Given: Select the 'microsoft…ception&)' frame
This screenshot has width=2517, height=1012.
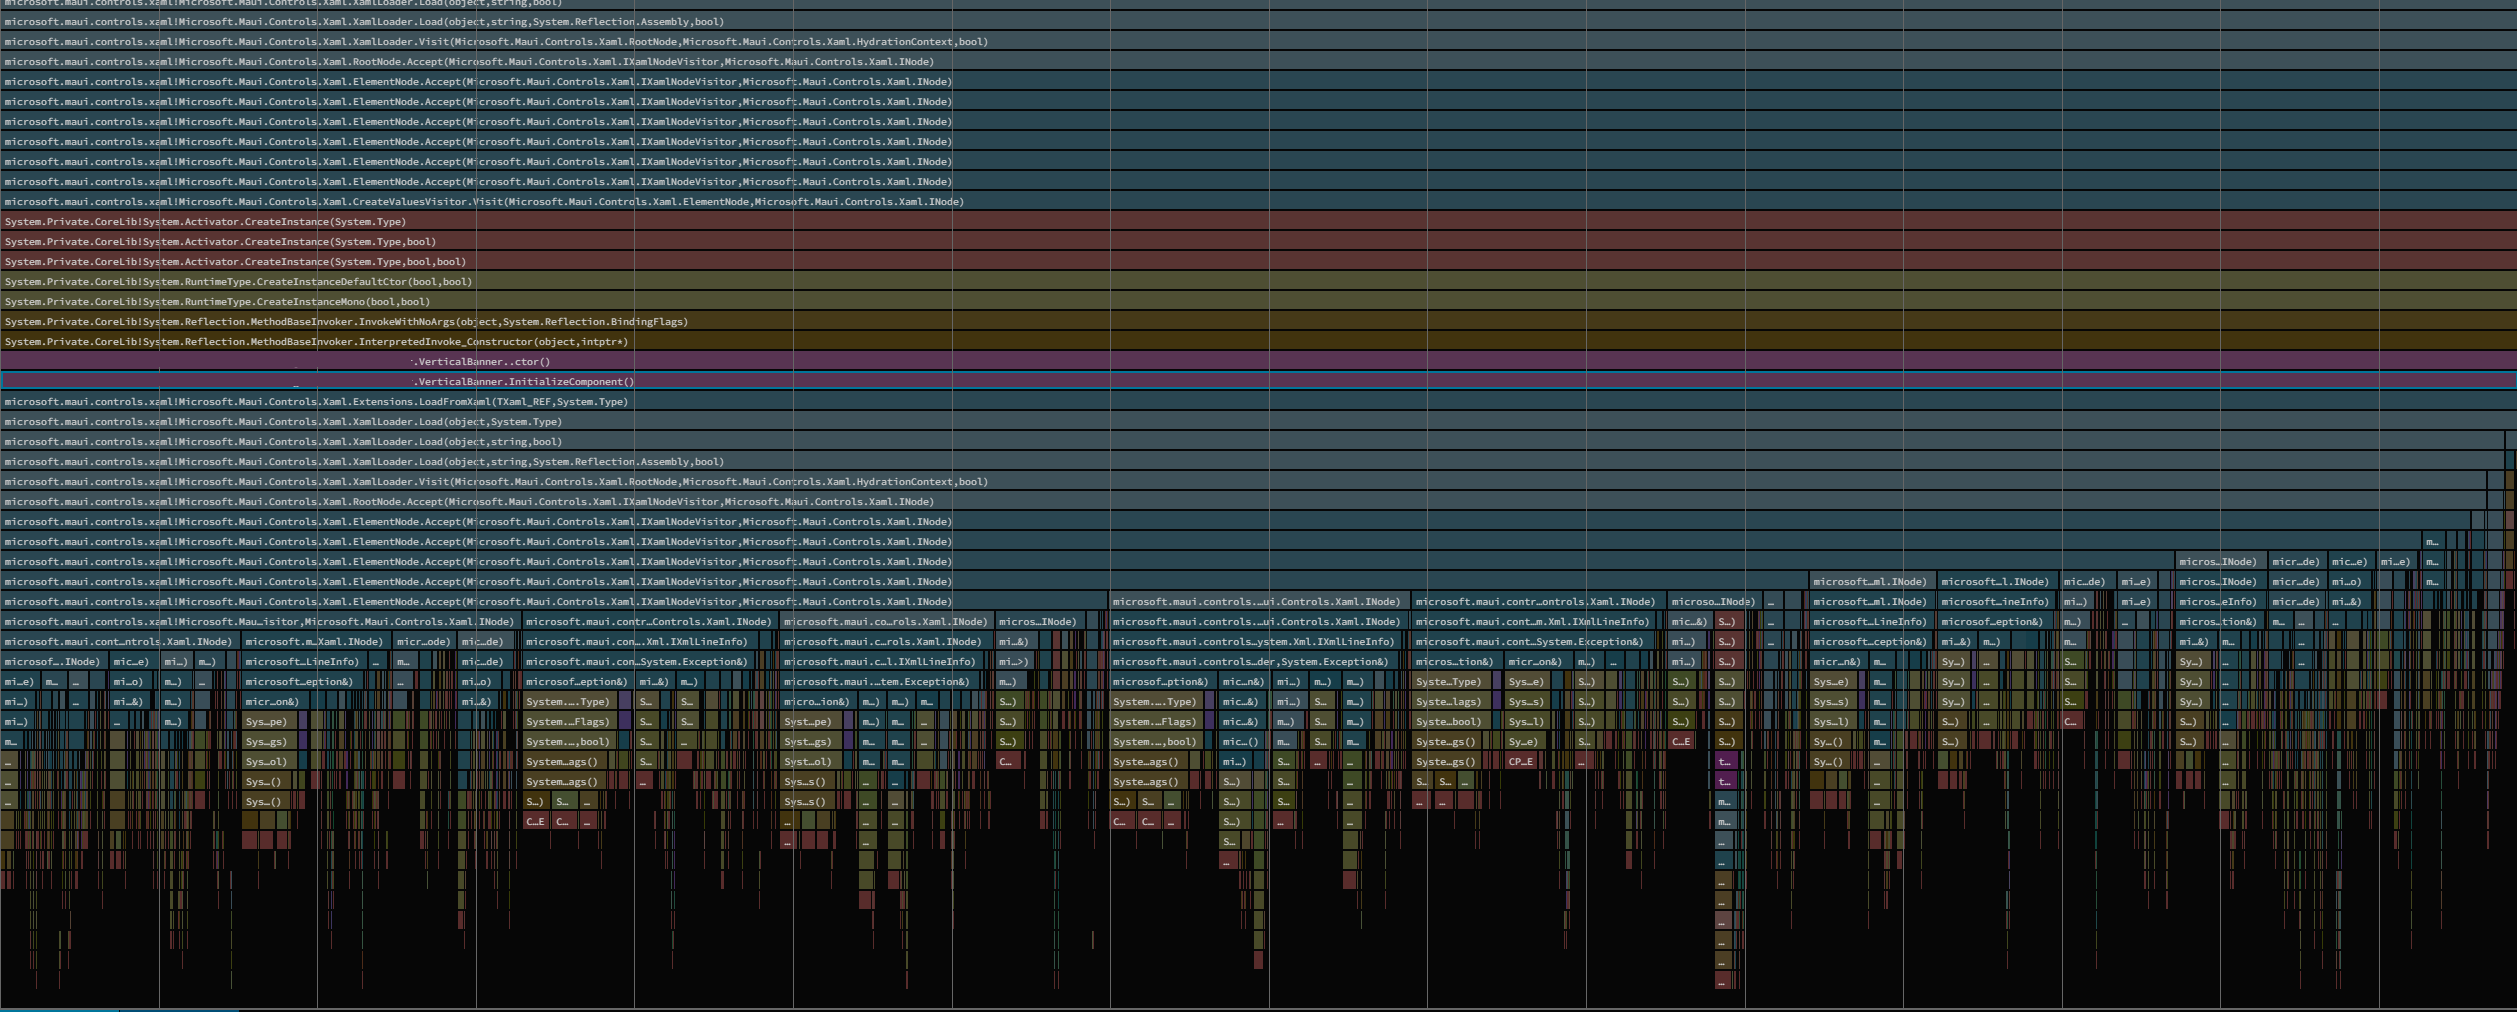Looking at the screenshot, I should click(x=1871, y=641).
